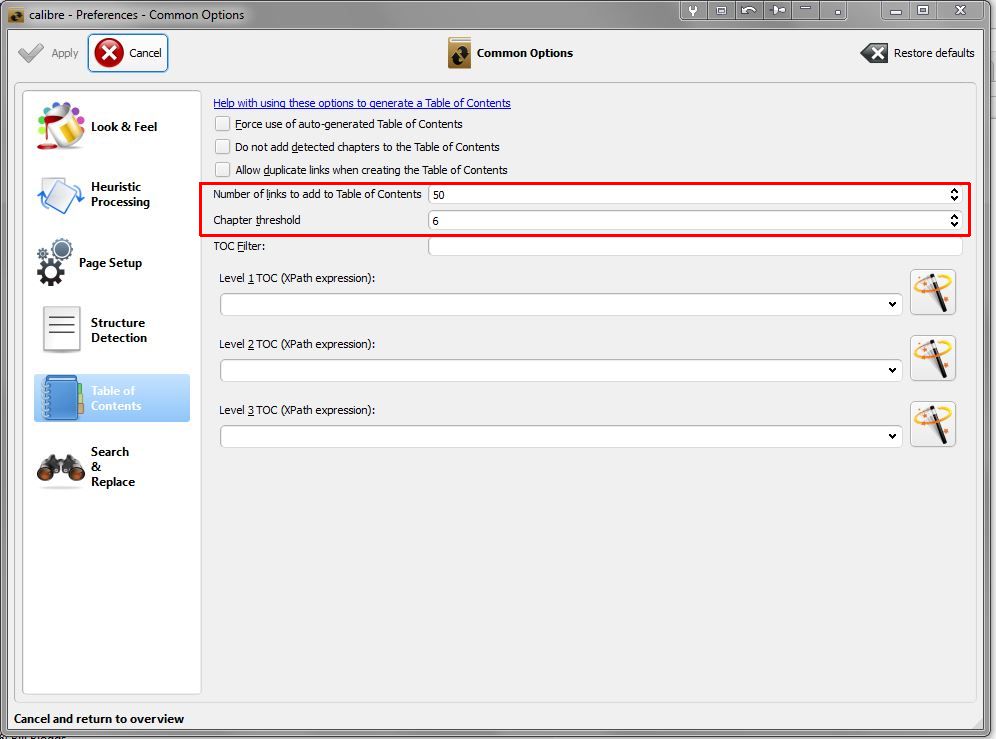Viewport: 996px width, 739px height.
Task: Maximize the calibre Preferences window
Action: pyautogui.click(x=924, y=10)
